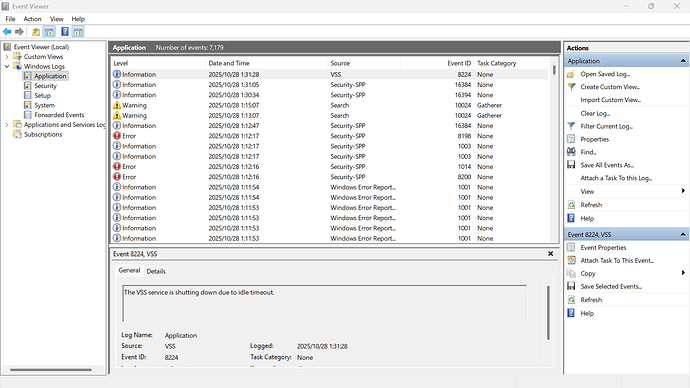
Task: Expand the Copy submenu arrow
Action: coord(683,273)
